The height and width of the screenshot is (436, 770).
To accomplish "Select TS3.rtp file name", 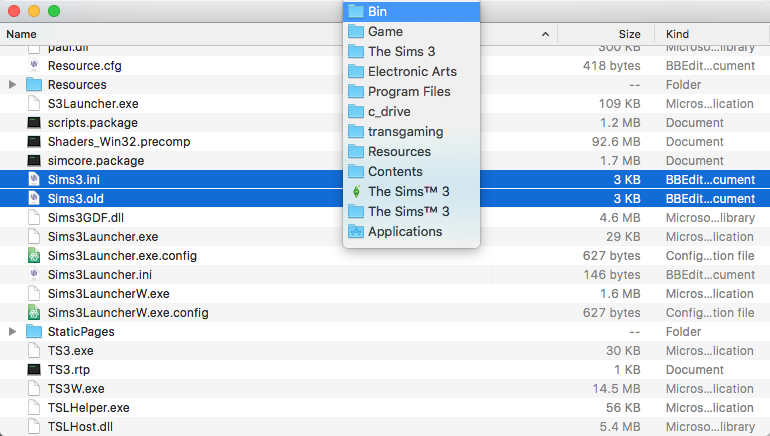I will [69, 370].
